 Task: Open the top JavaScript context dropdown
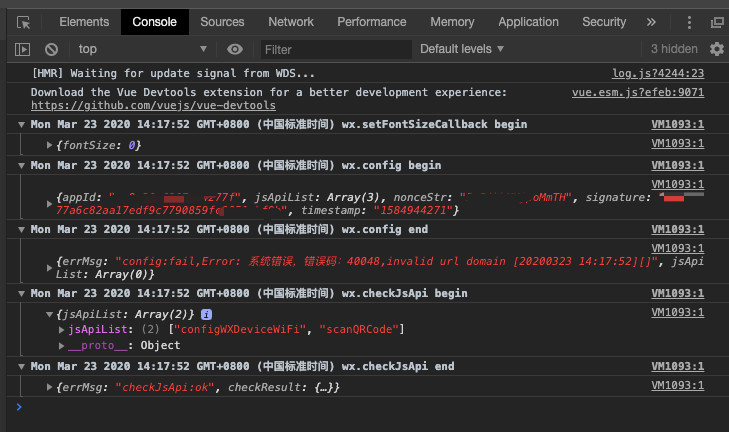point(142,49)
